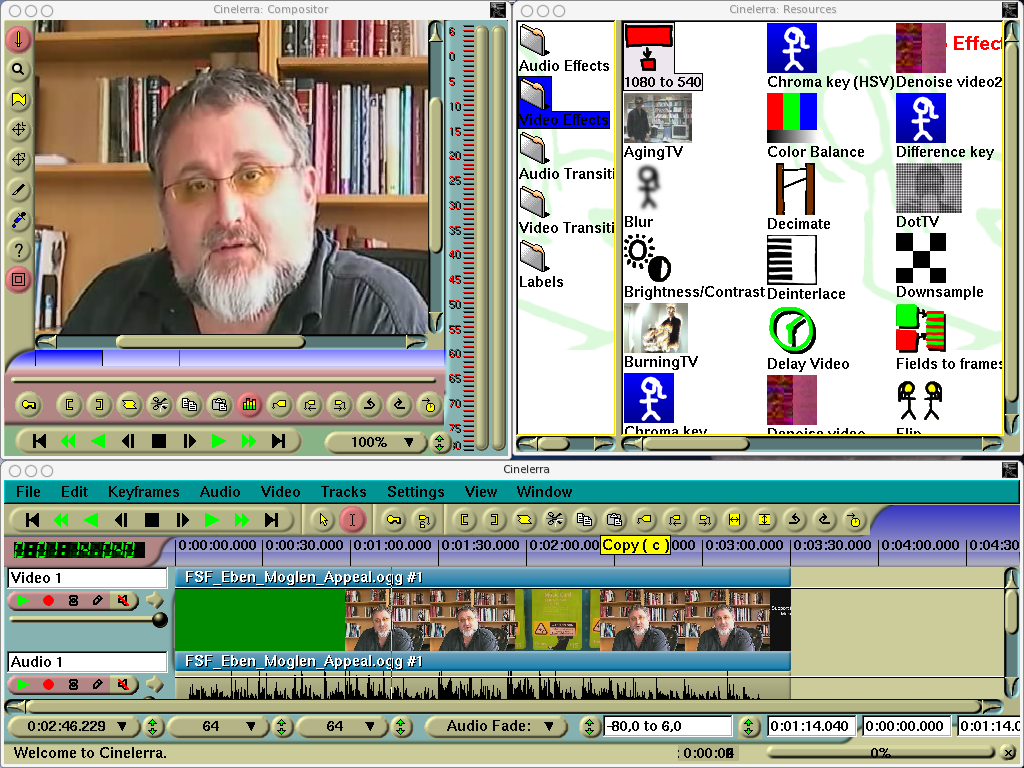
Task: Set the out point in main toolbar
Action: pos(494,520)
